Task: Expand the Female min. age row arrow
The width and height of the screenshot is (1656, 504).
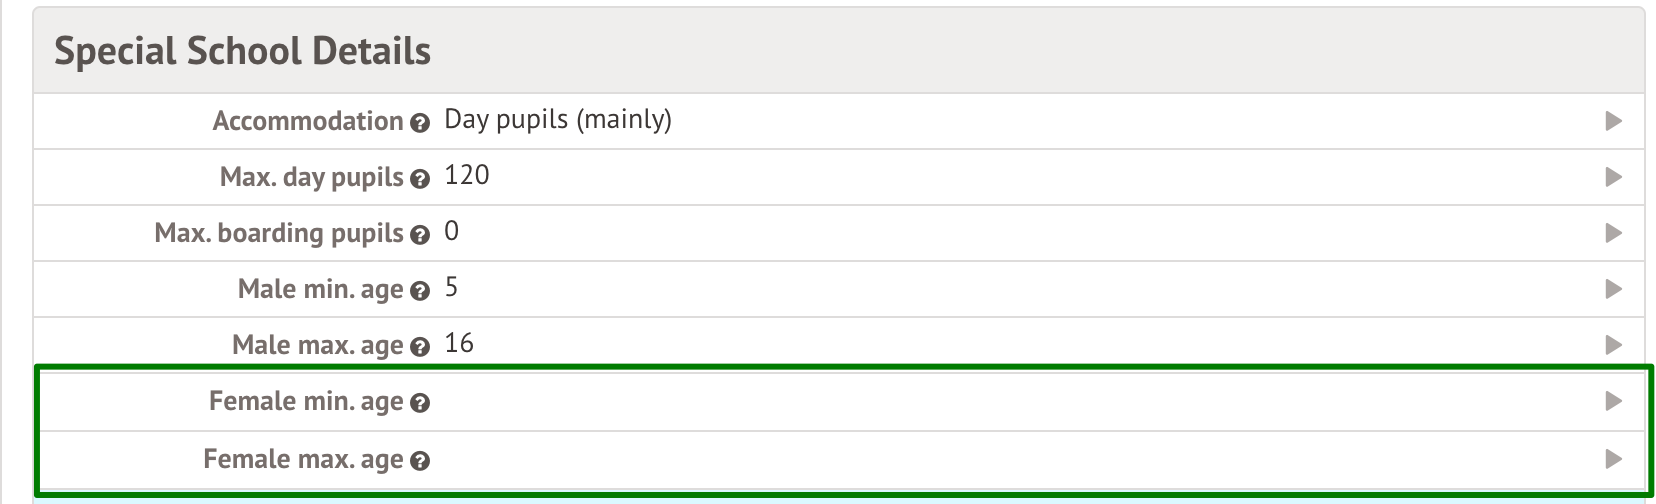Action: coord(1613,401)
